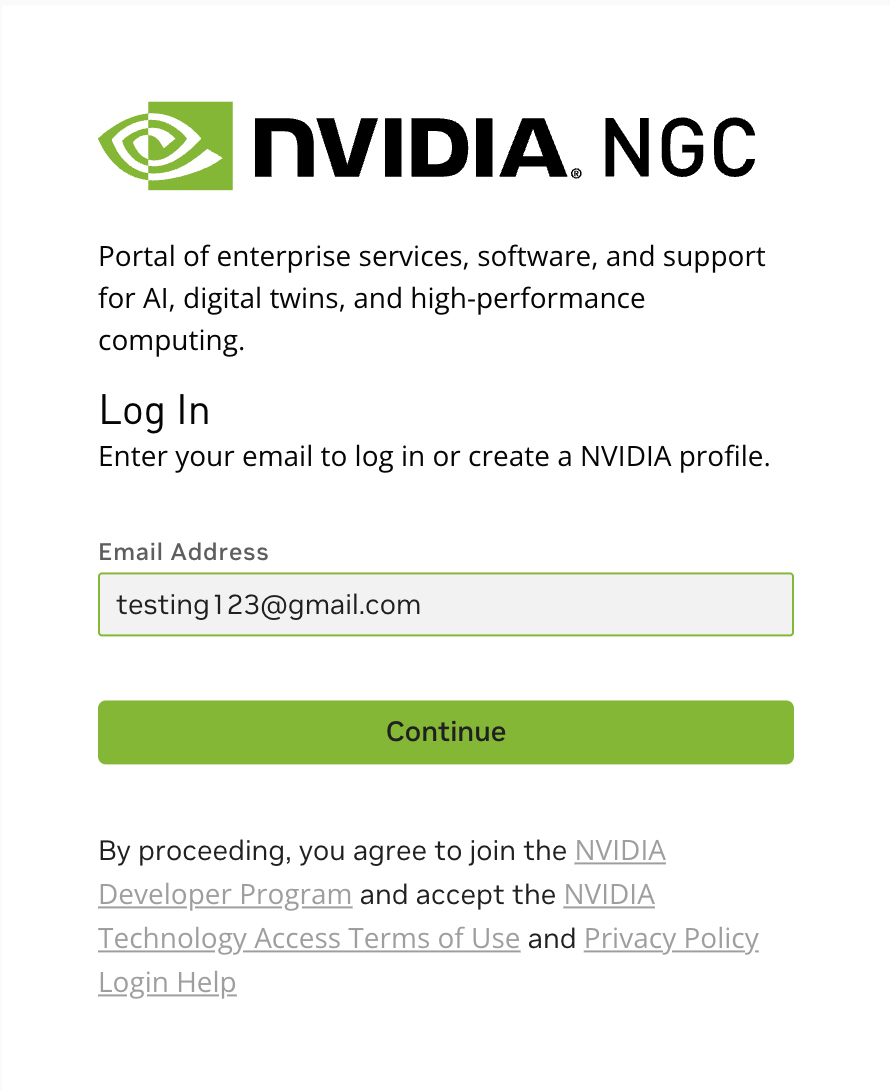Click the word "computing." in the description

(x=171, y=340)
